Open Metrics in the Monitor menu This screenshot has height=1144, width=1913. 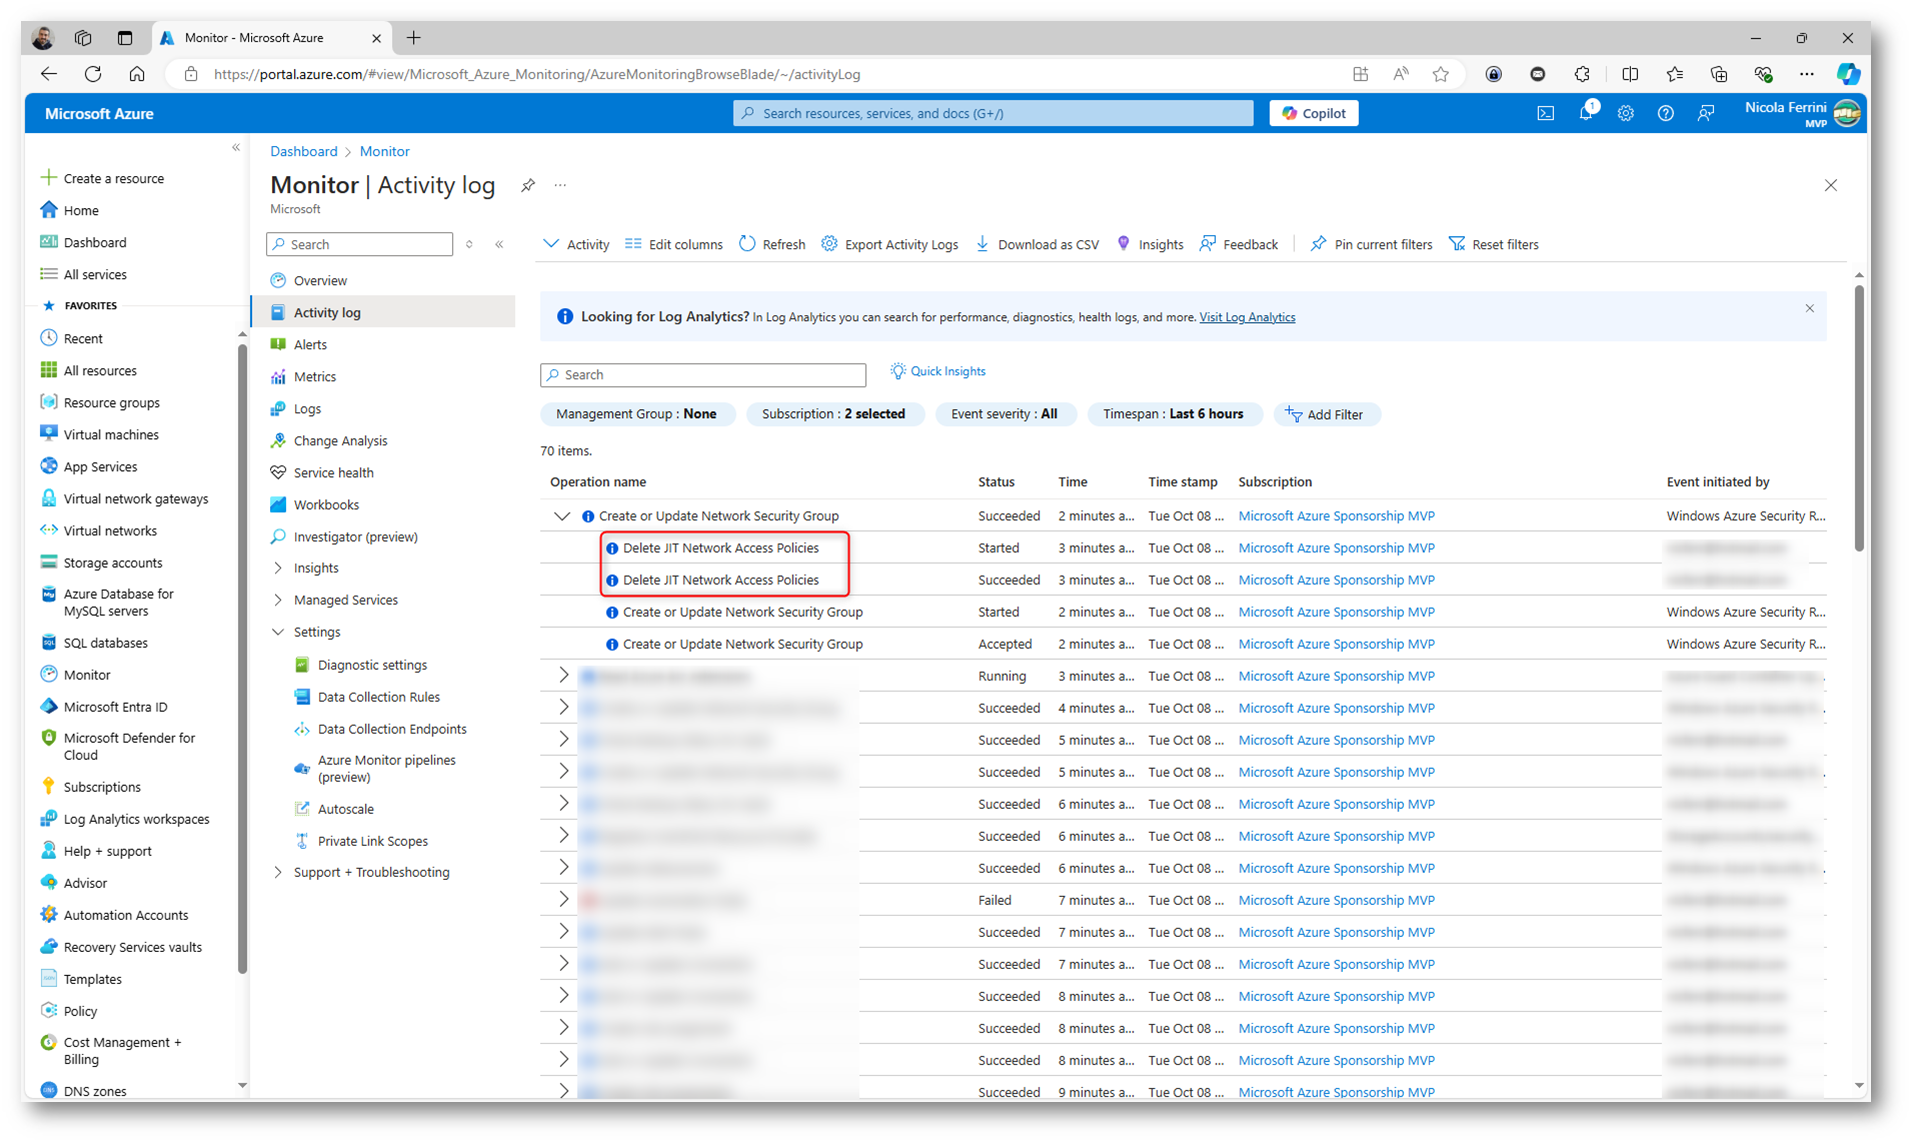click(x=315, y=376)
